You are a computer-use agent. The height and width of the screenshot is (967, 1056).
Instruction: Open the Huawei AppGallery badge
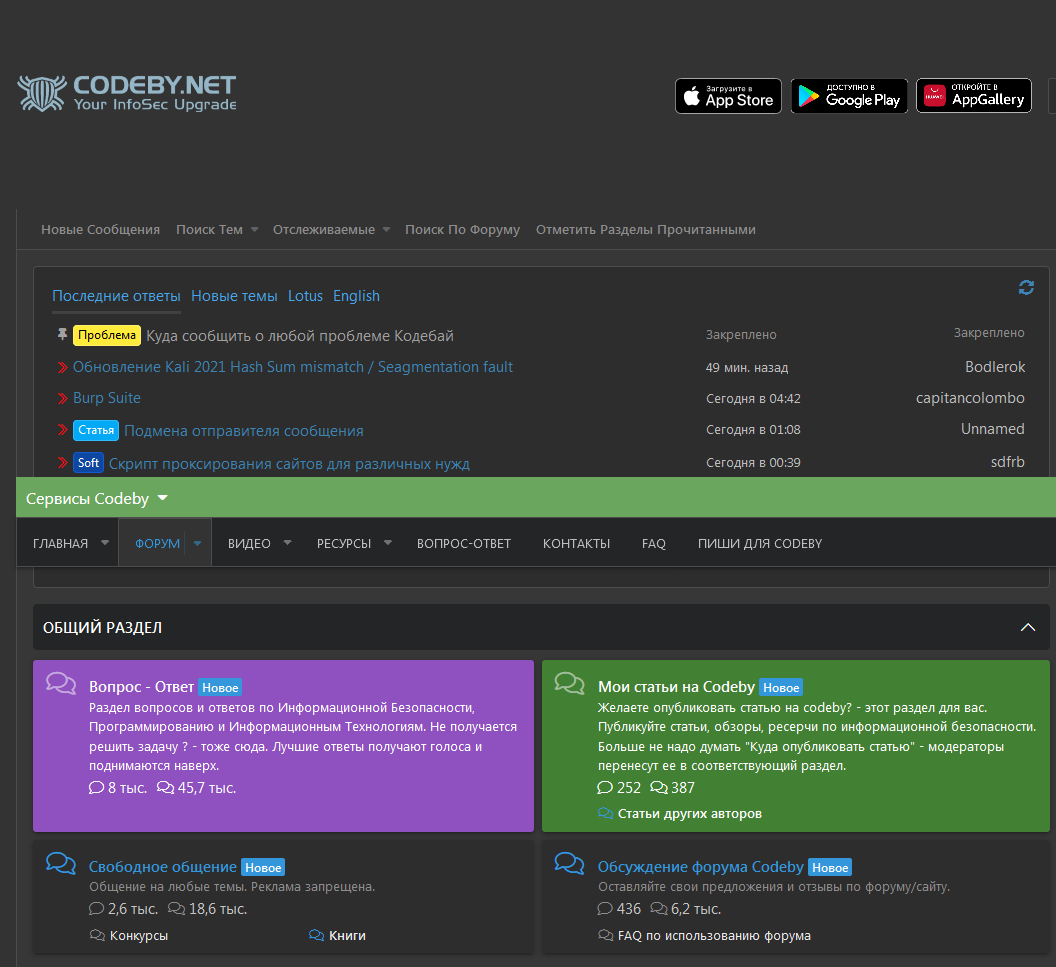point(974,96)
